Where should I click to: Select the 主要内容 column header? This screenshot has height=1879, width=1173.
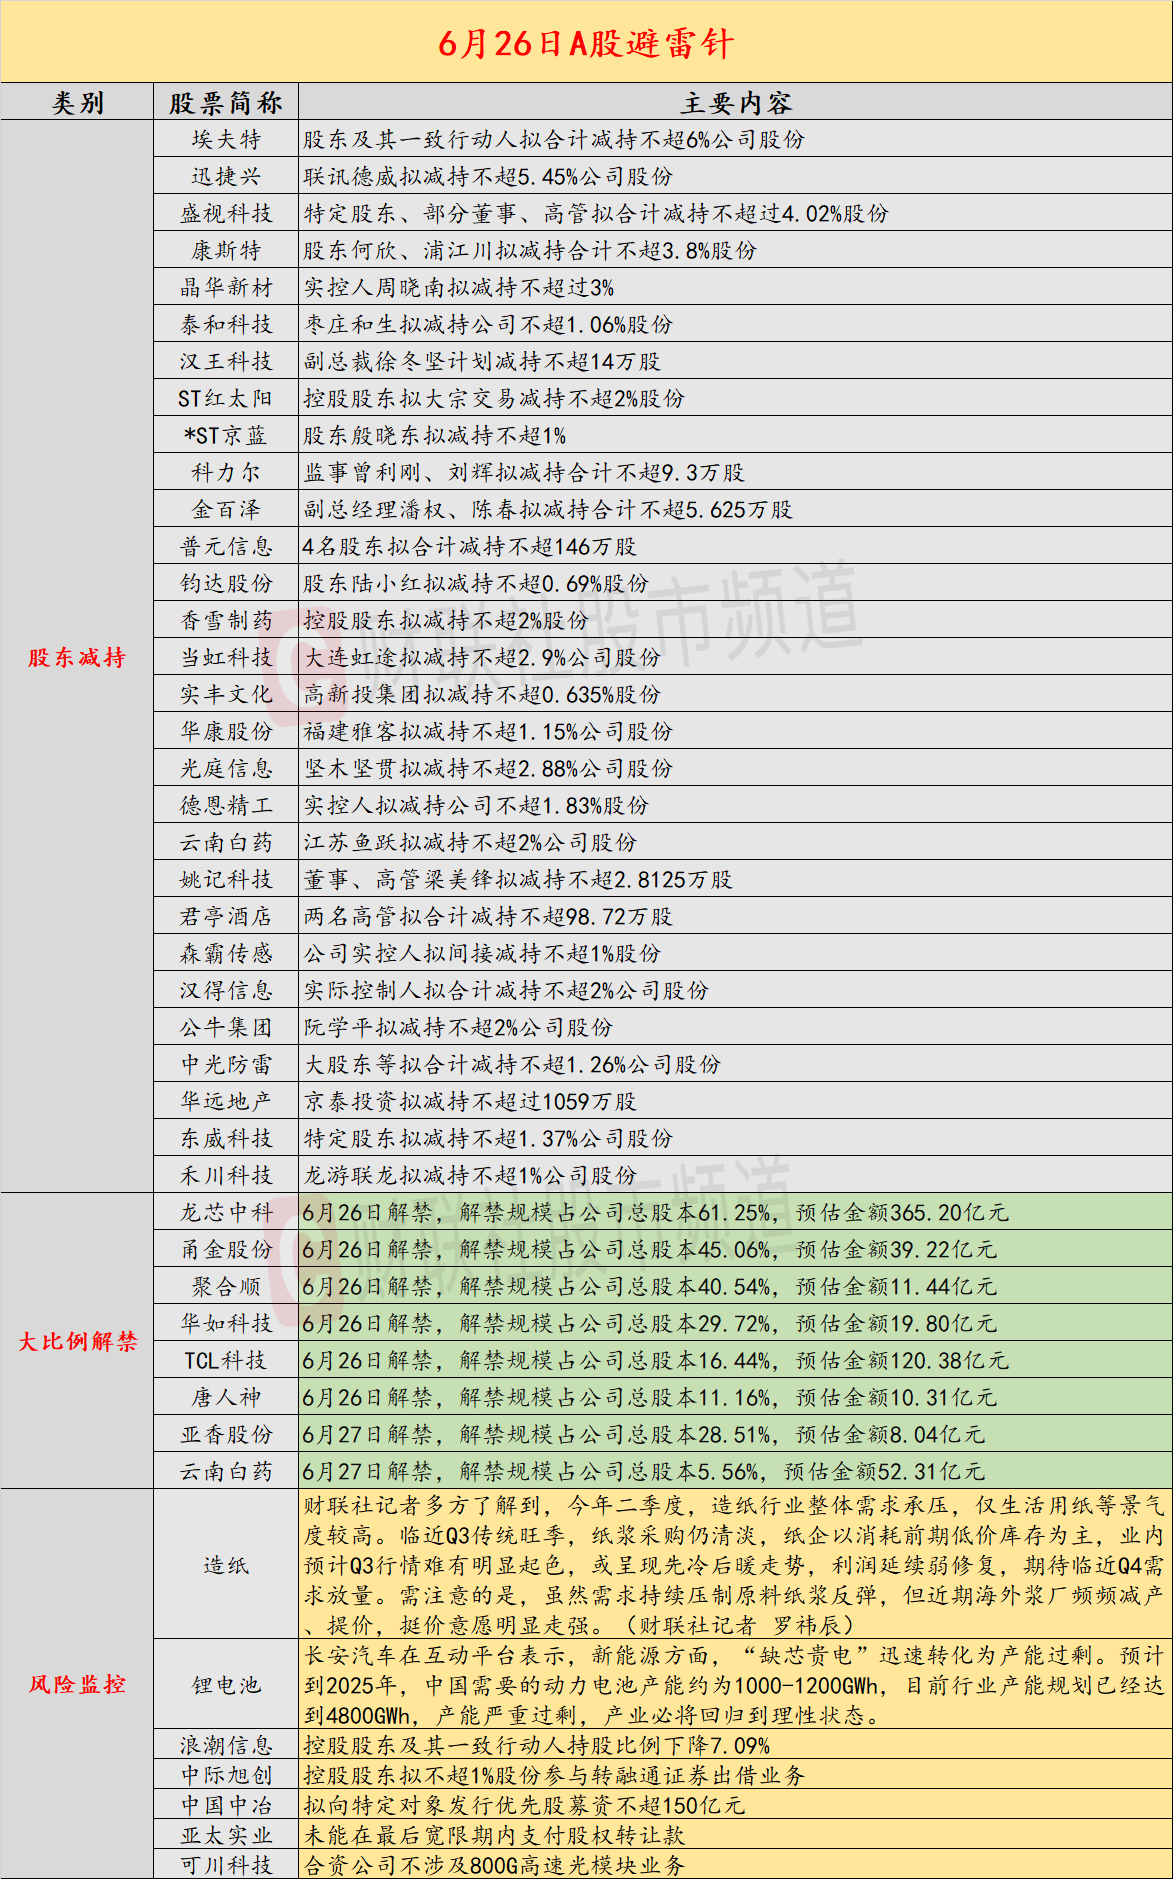[x=736, y=103]
